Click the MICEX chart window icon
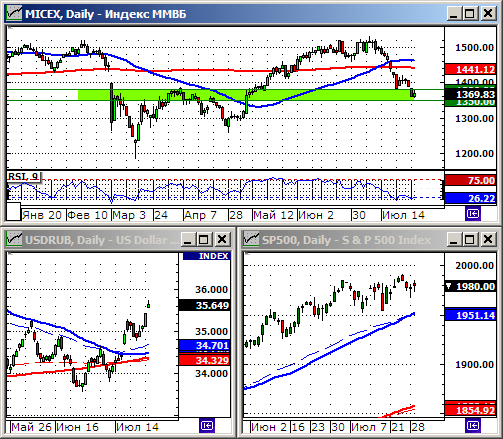Viewport: 503px width, 439px height. [14, 14]
